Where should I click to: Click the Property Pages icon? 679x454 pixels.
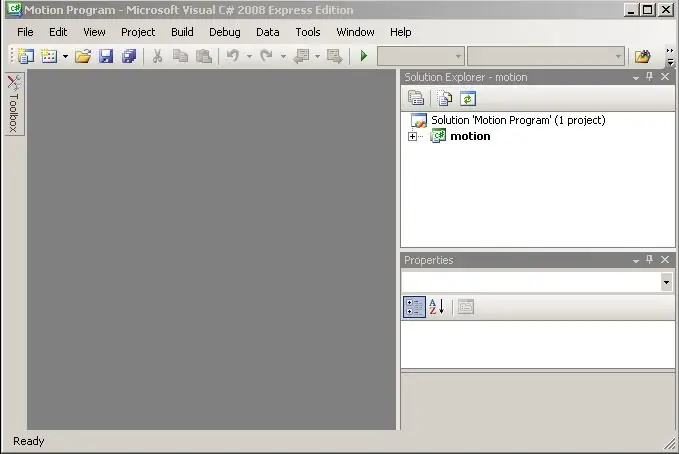coord(466,307)
